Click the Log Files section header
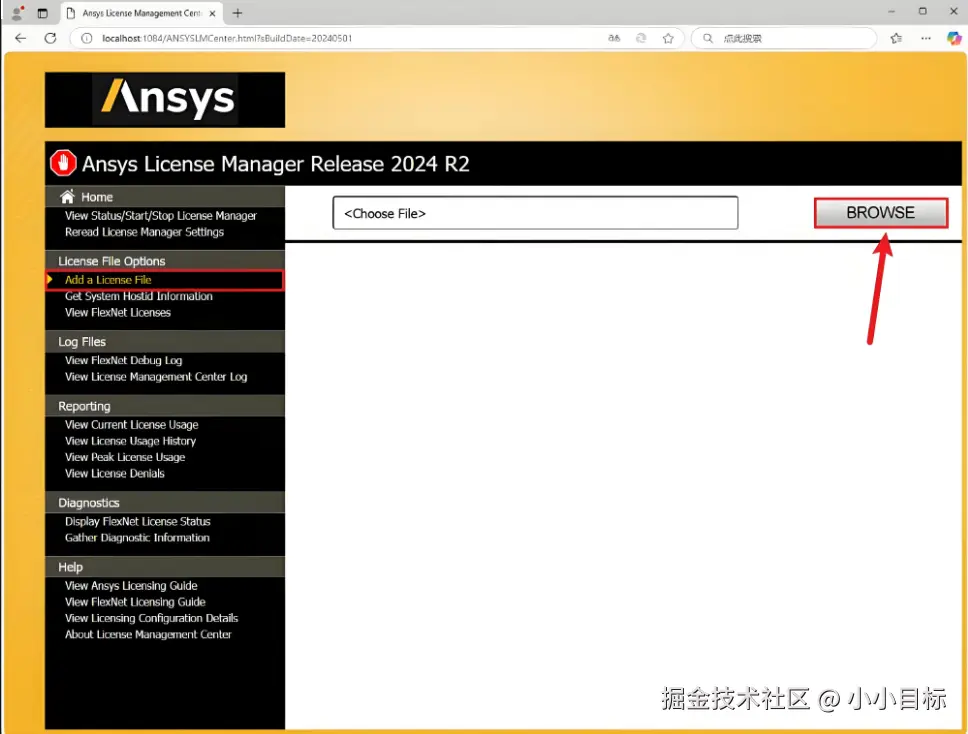This screenshot has width=968, height=734. (x=82, y=341)
